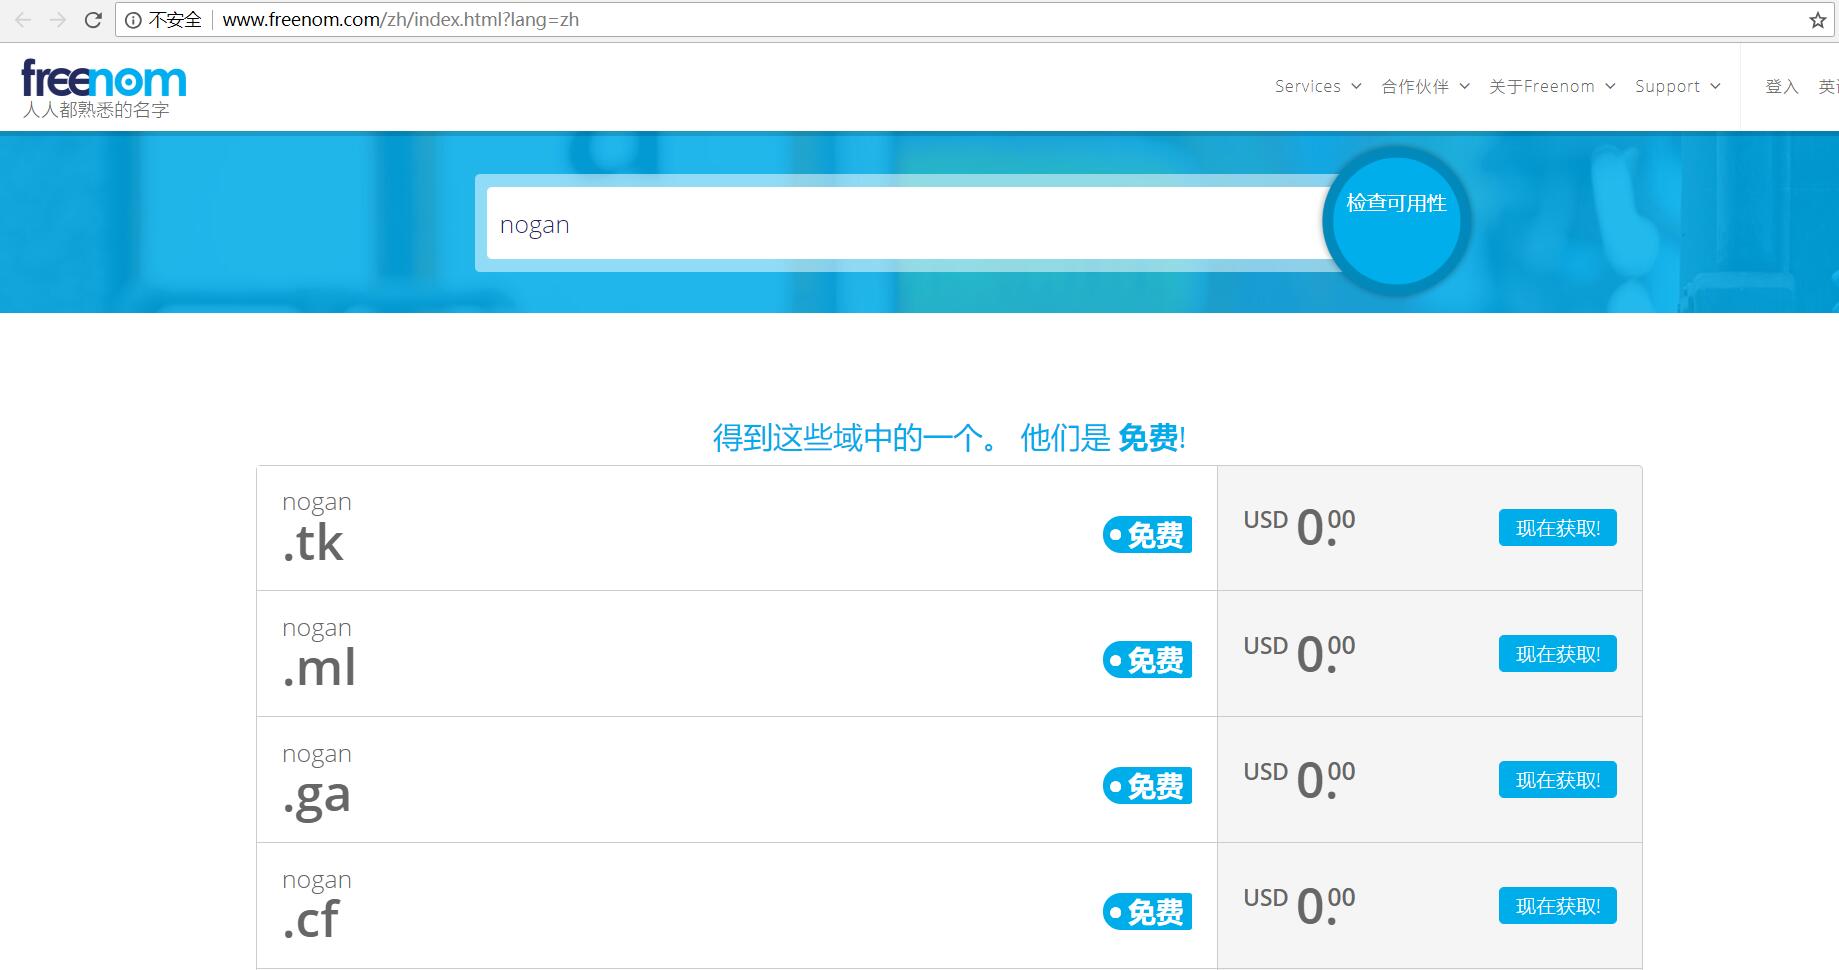Get nogan.ga with 现在获取 button

(x=1557, y=780)
